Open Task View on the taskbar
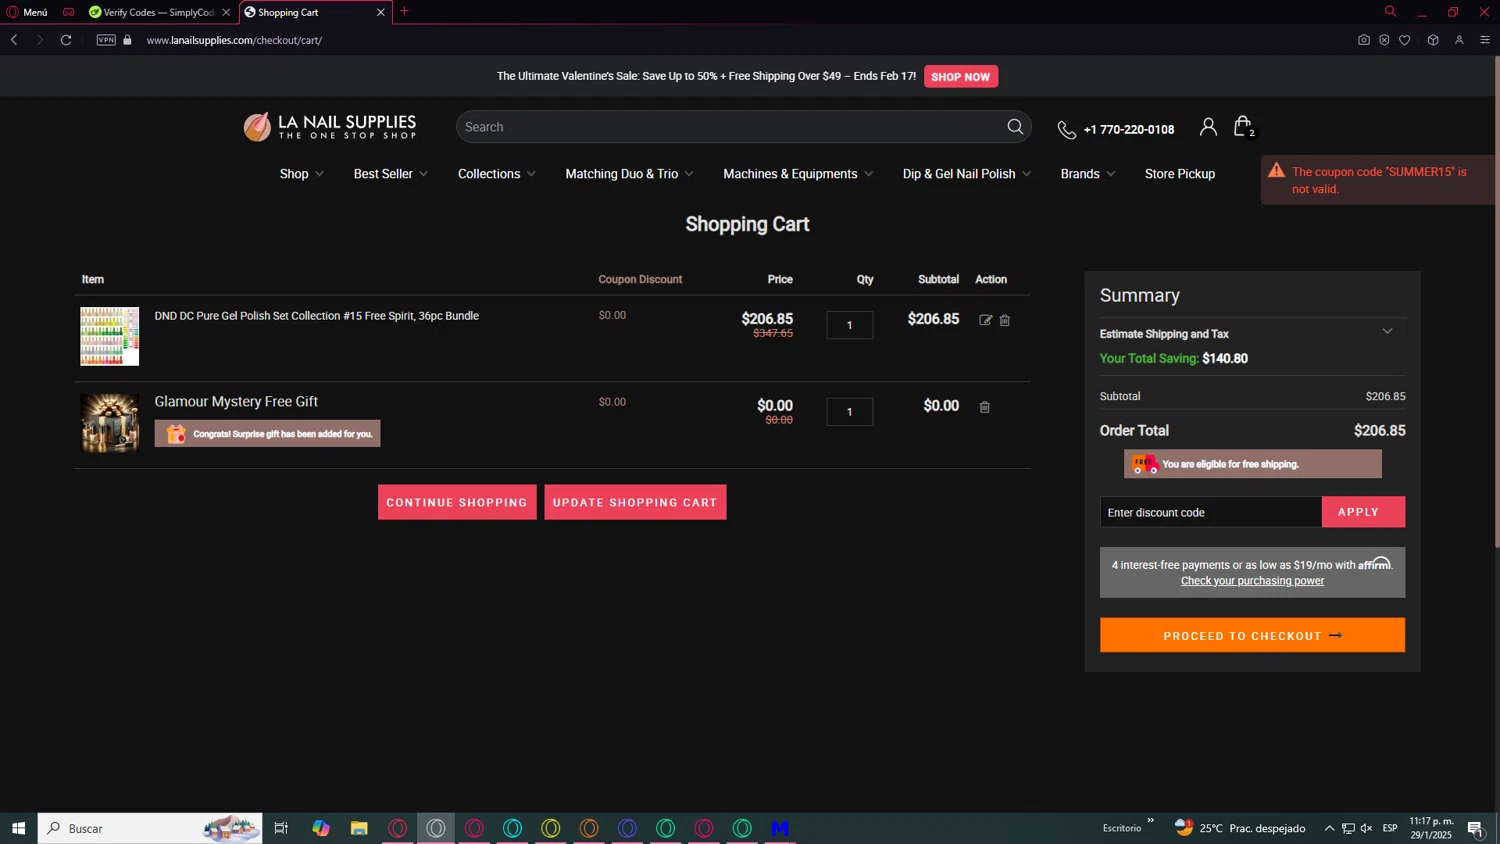Screen dimensions: 1500x844 [281, 828]
